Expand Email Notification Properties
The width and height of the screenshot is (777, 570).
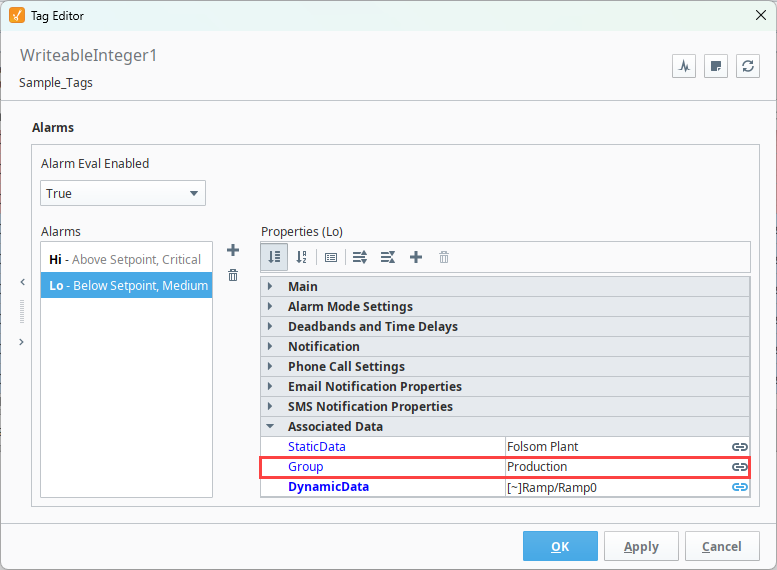pyautogui.click(x=270, y=386)
